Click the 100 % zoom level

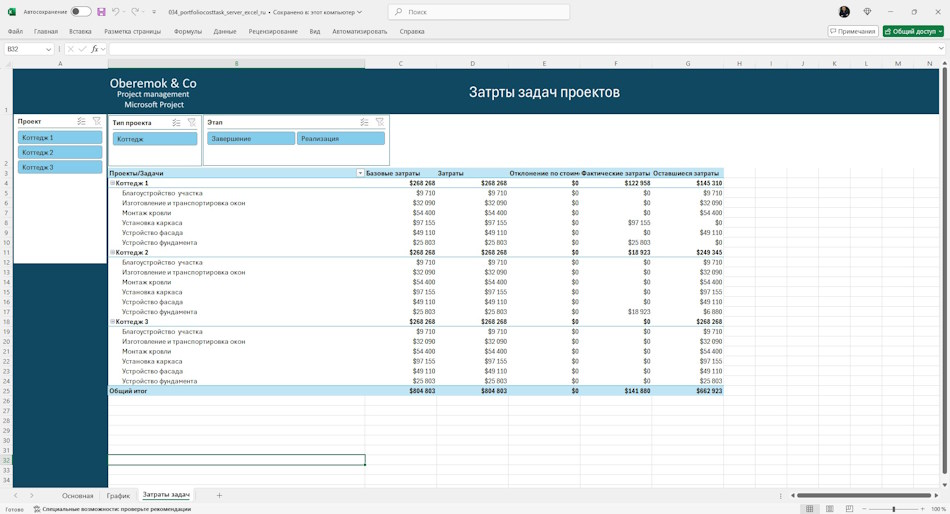tap(938, 509)
